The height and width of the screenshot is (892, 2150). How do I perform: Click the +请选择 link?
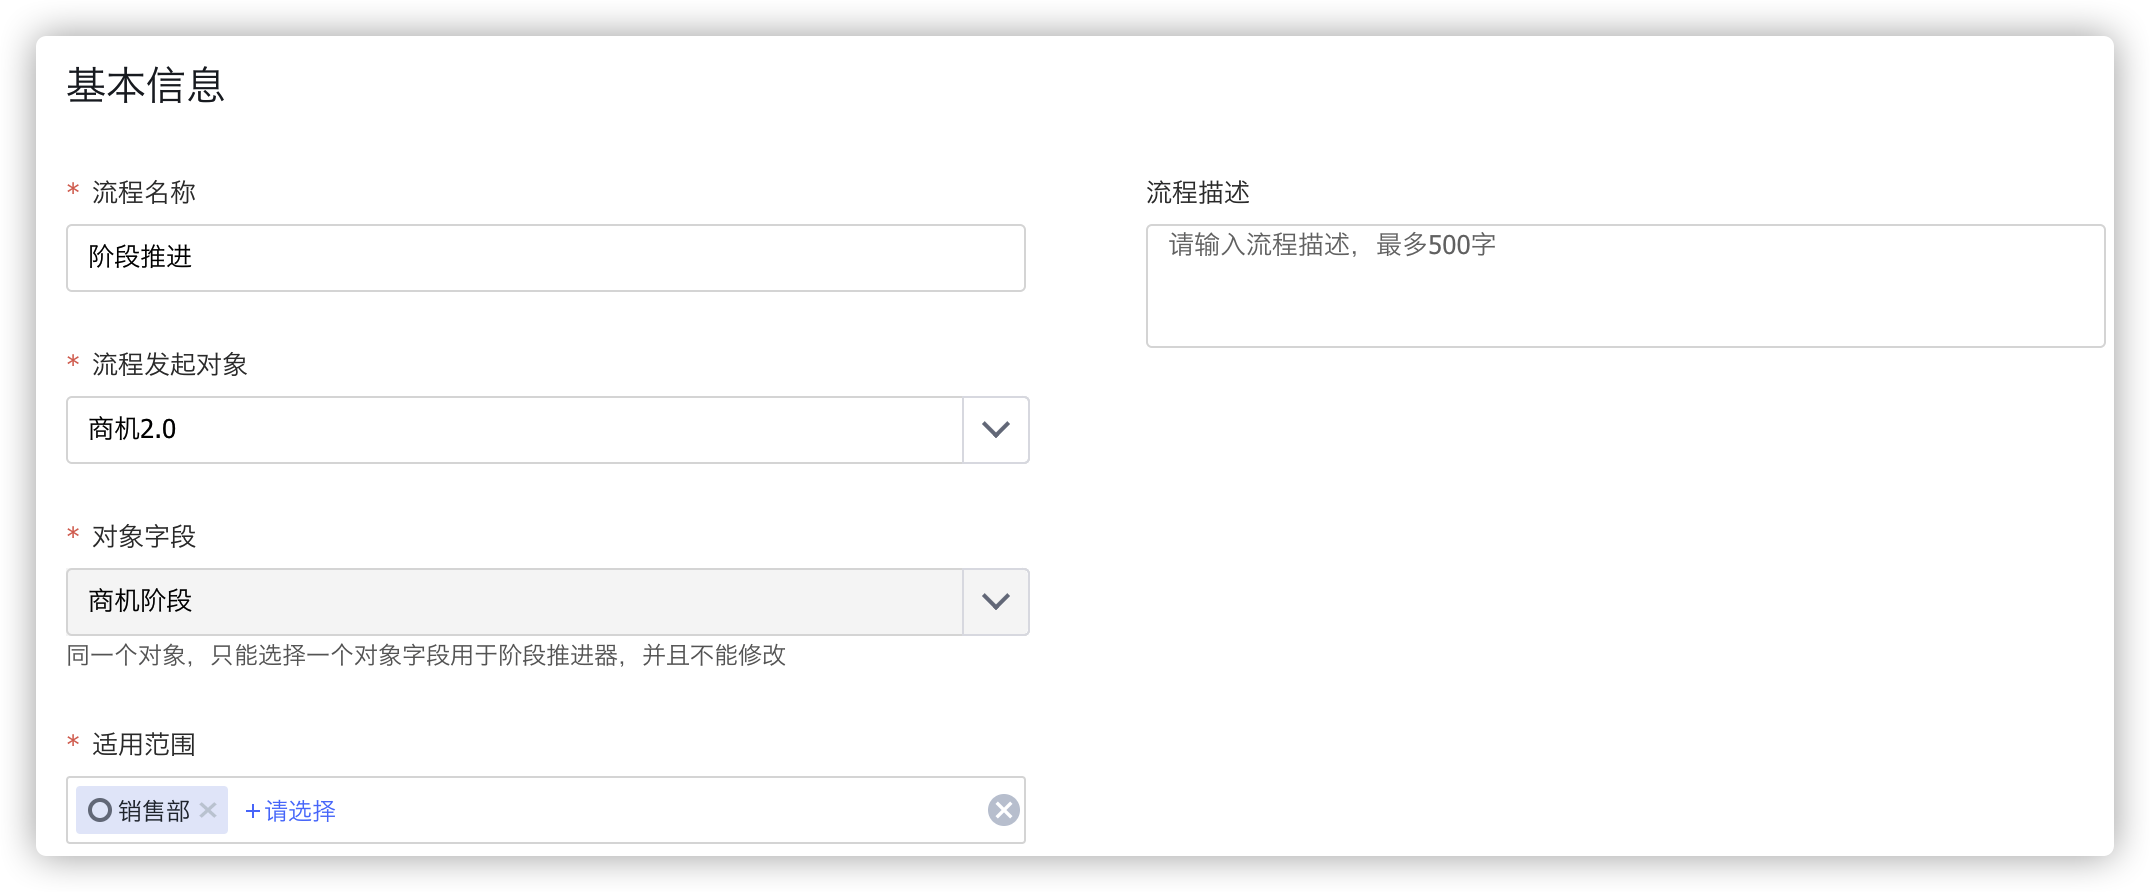coord(290,811)
